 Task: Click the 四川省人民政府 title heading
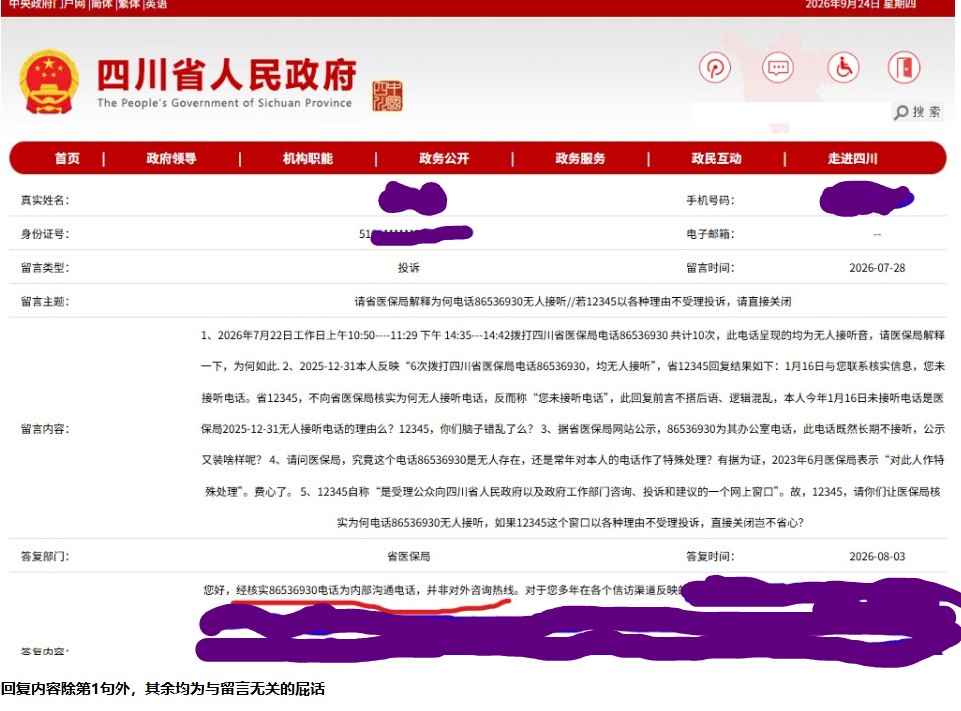click(227, 75)
